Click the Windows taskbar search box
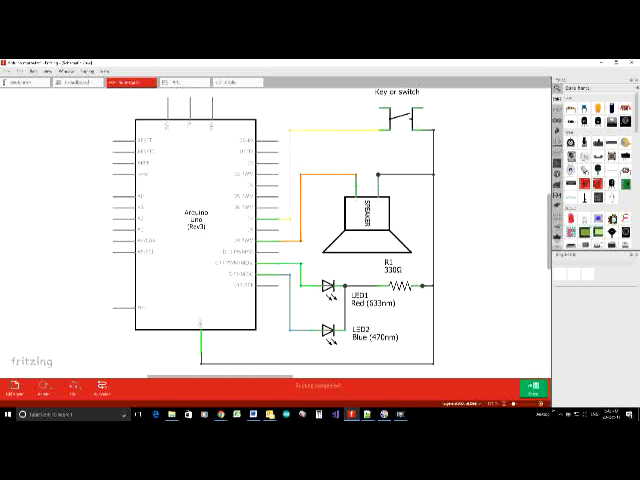This screenshot has height=480, width=640. click(x=73, y=414)
